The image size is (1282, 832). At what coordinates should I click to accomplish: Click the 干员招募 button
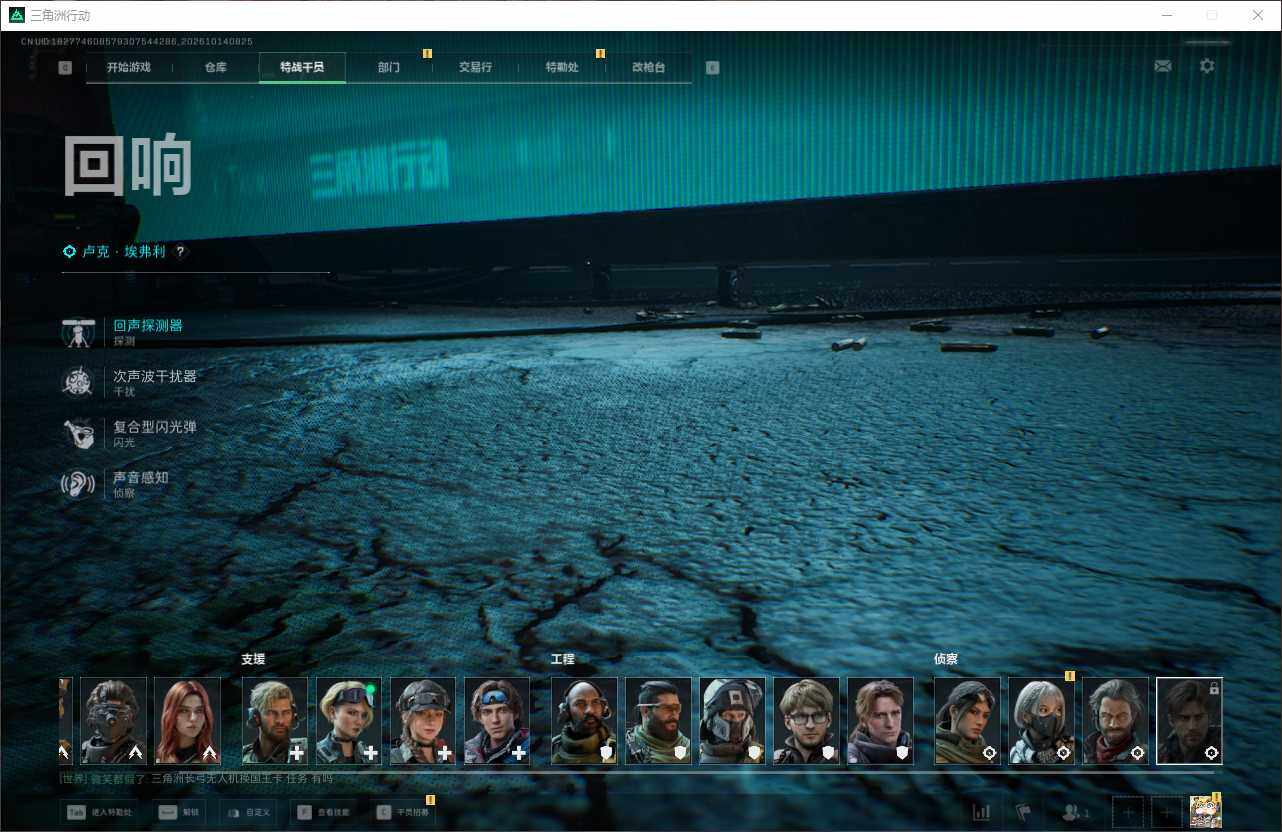[402, 813]
